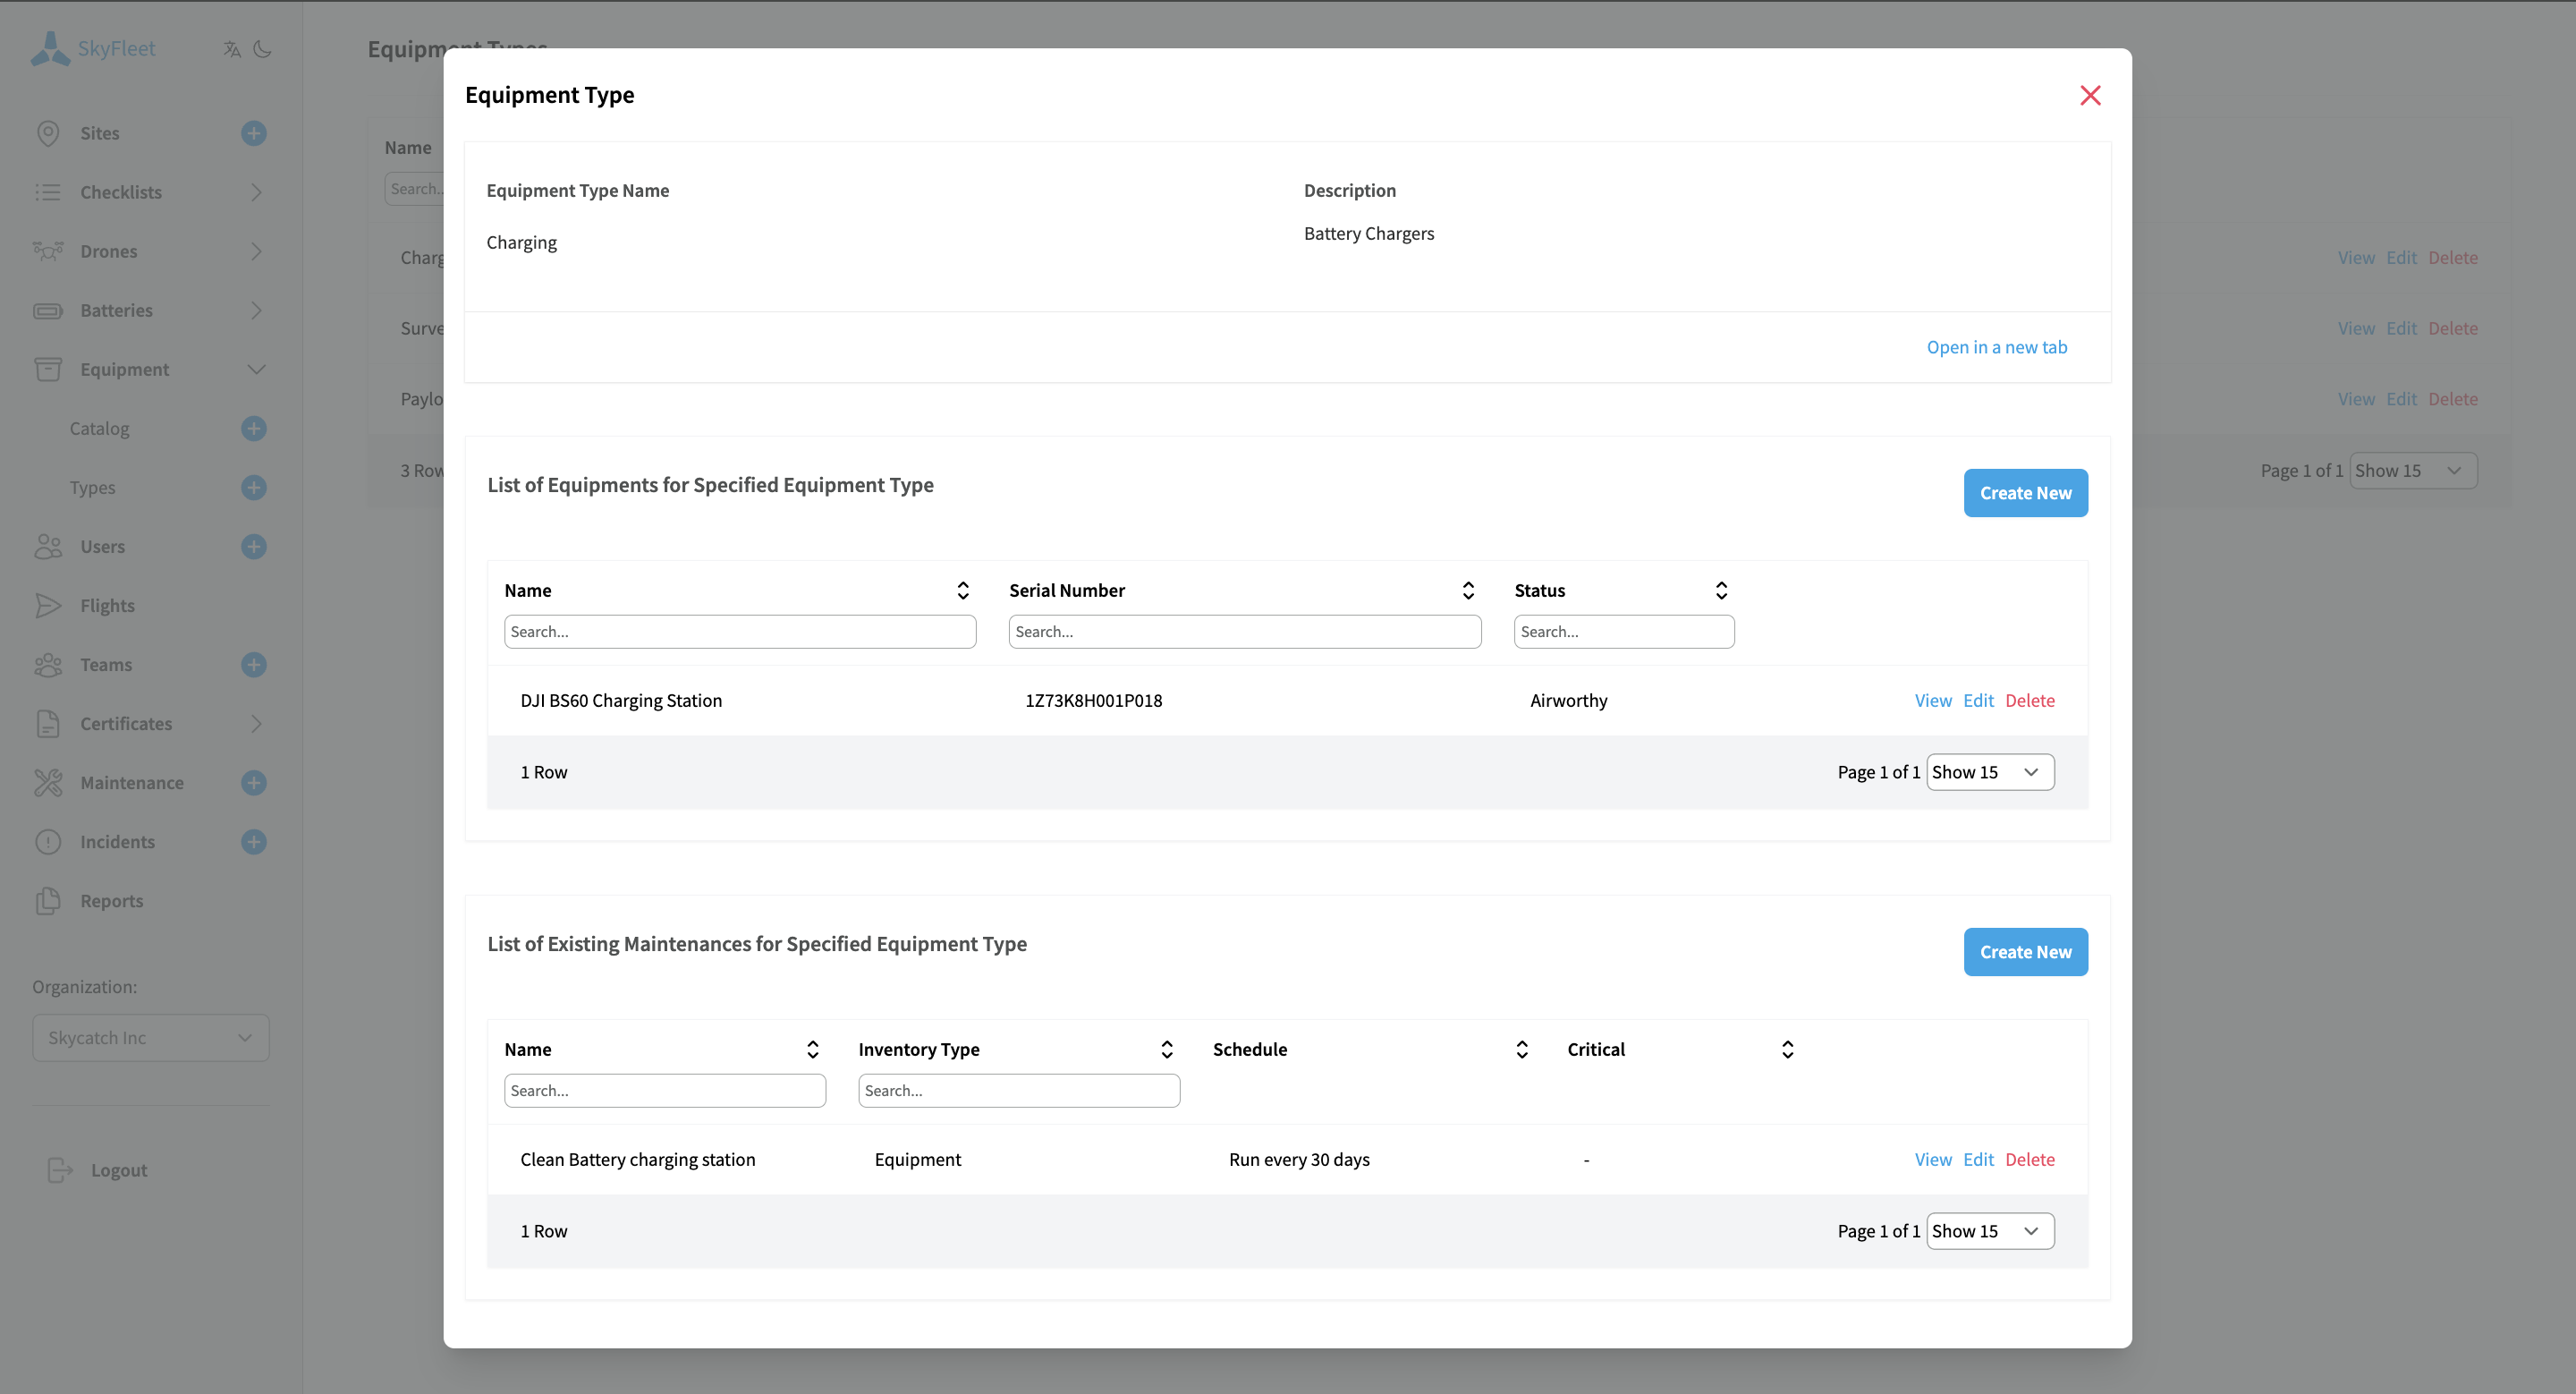
Task: Add new equipment type plus icon
Action: (x=254, y=487)
